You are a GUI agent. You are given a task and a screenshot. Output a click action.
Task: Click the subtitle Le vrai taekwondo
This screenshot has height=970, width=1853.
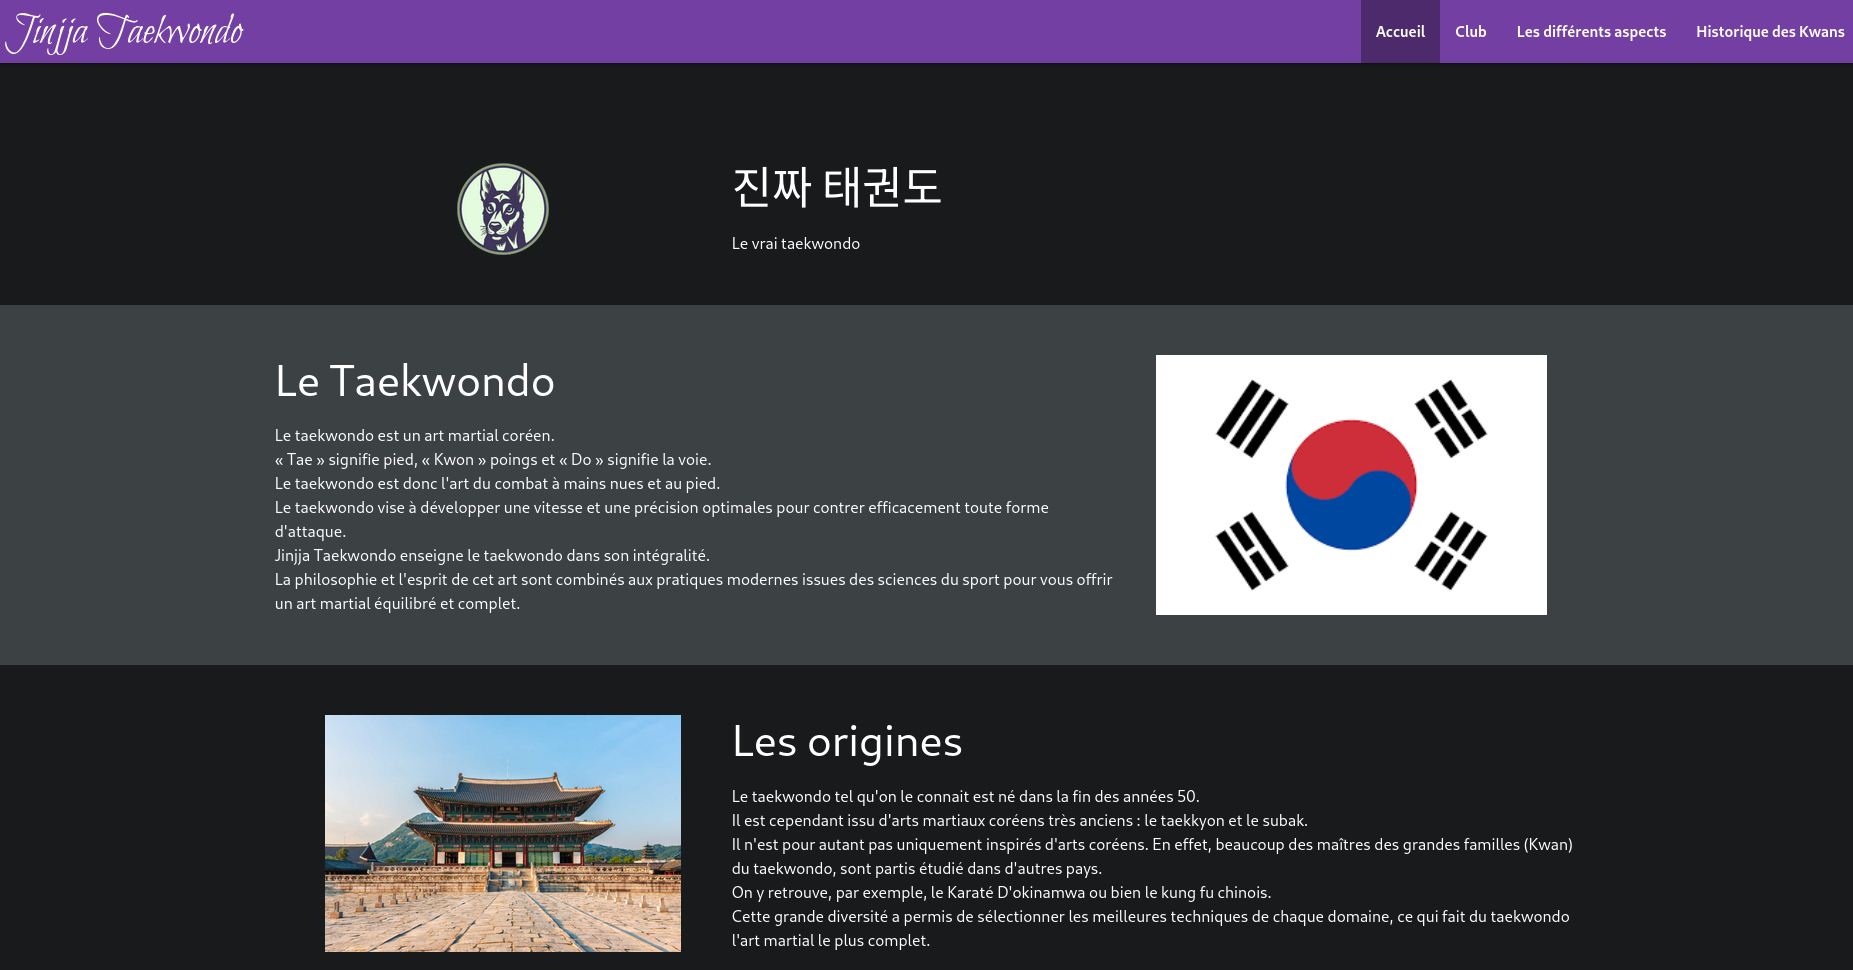[x=795, y=243]
